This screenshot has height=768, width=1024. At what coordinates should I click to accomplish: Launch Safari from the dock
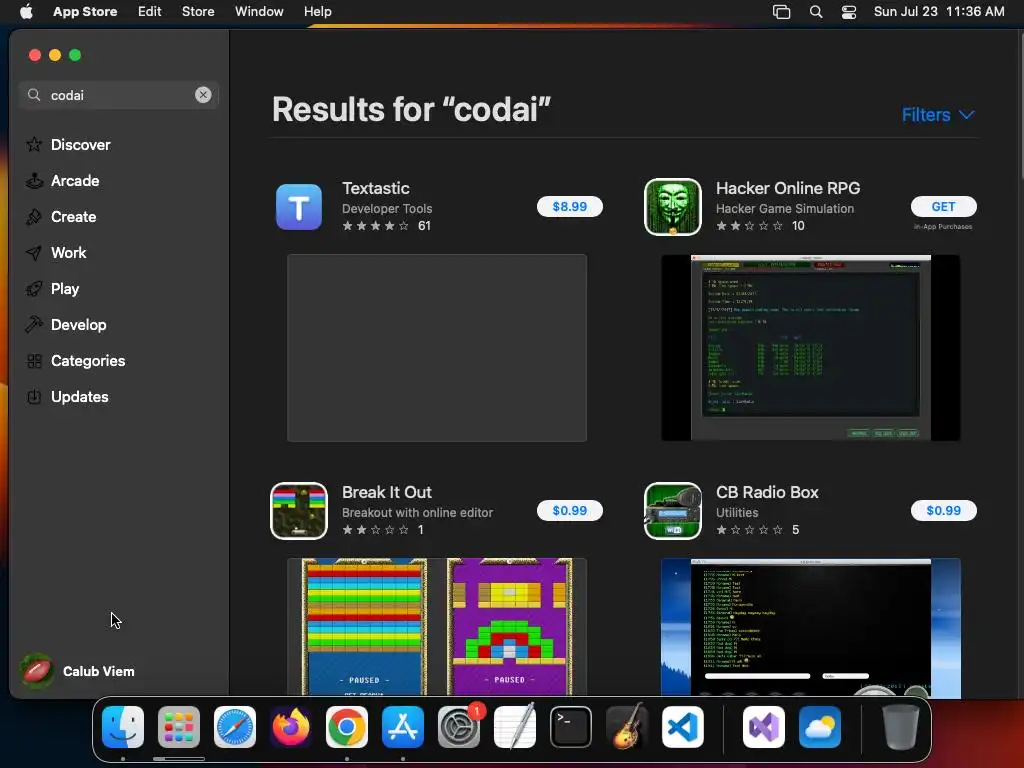[x=235, y=727]
